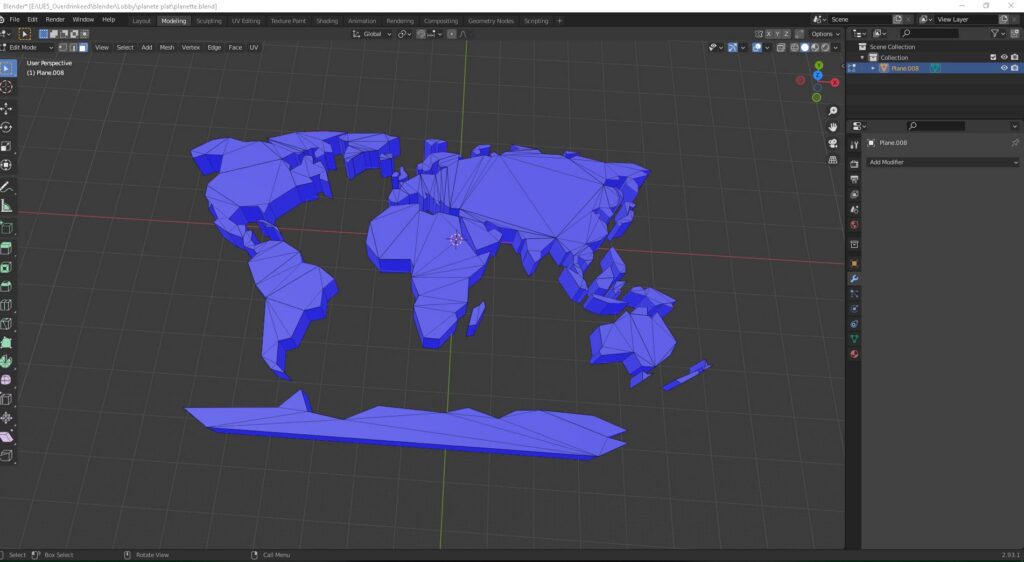The image size is (1024, 562).
Task: Switch to the Sculpting workspace tab
Action: pyautogui.click(x=208, y=20)
